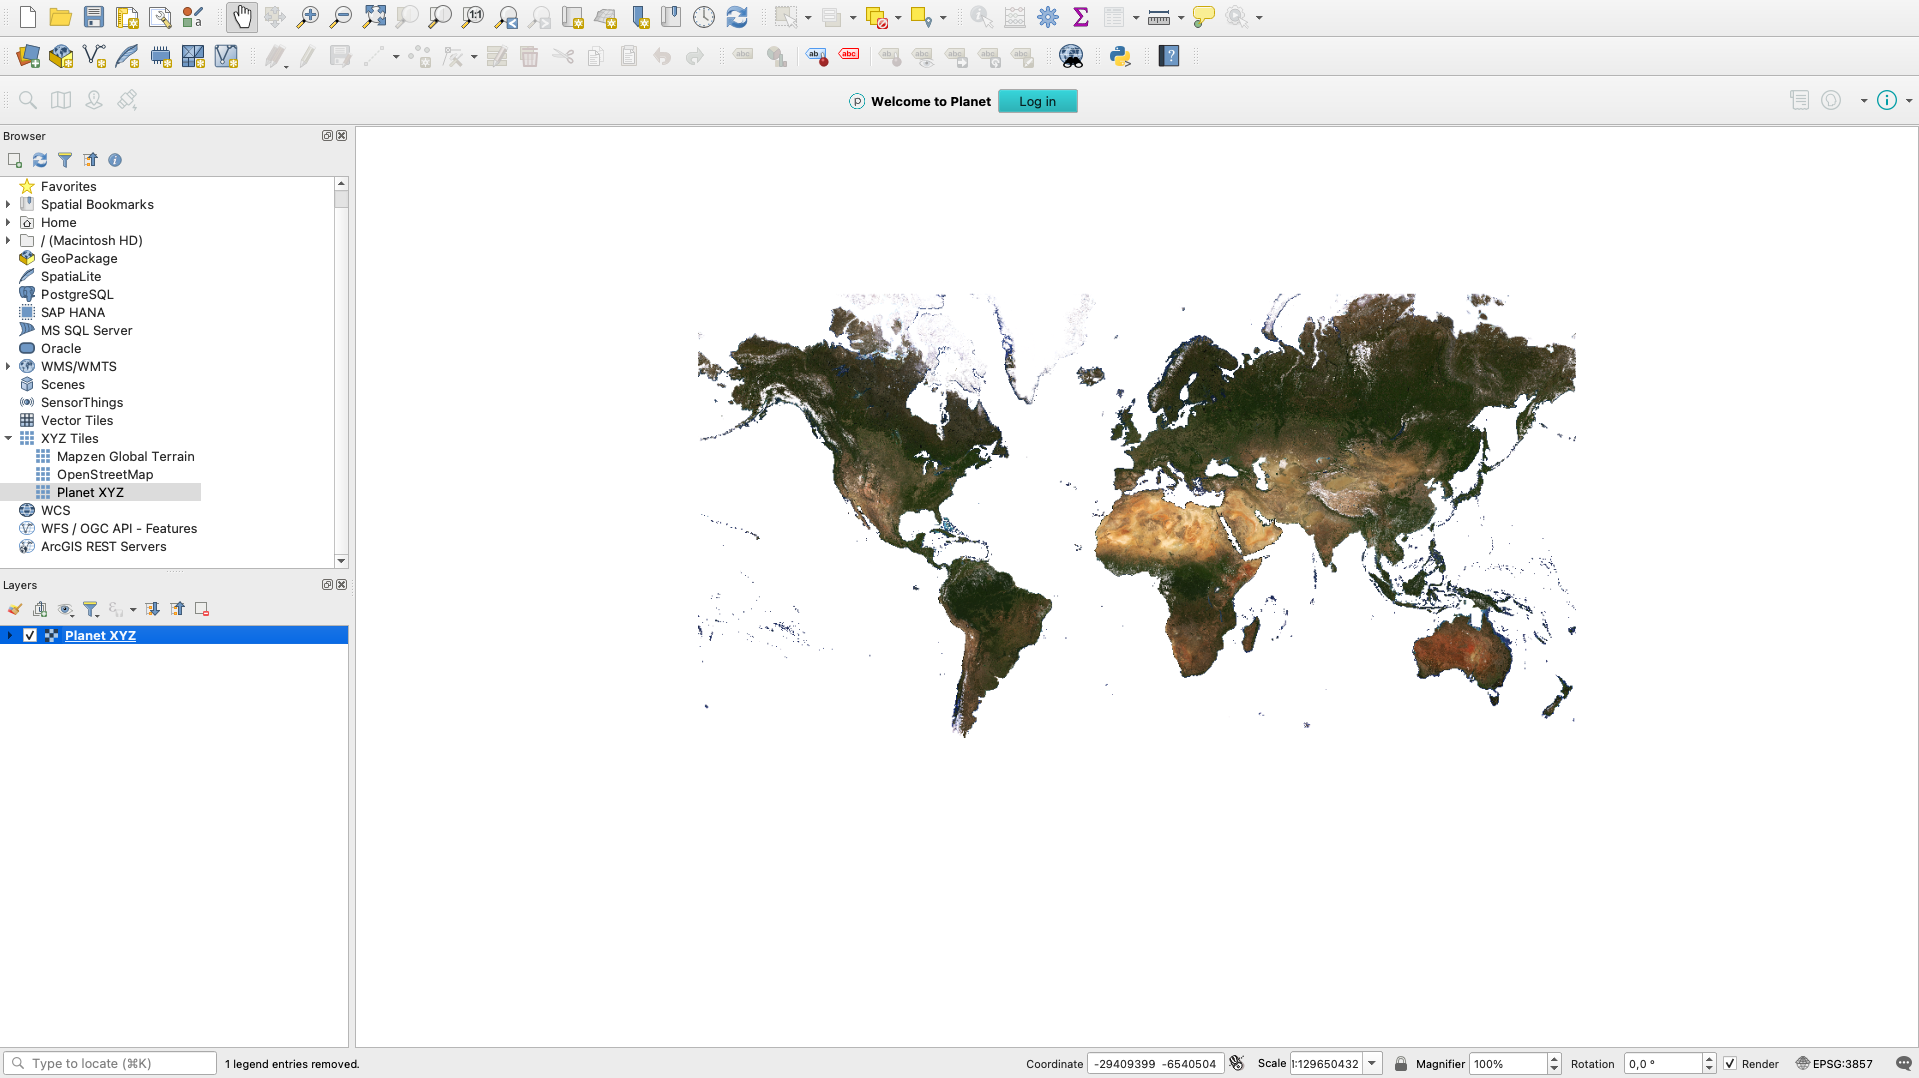Open the Scale dropdown arrow
Screen dimensions: 1919x1078
(1372, 1064)
